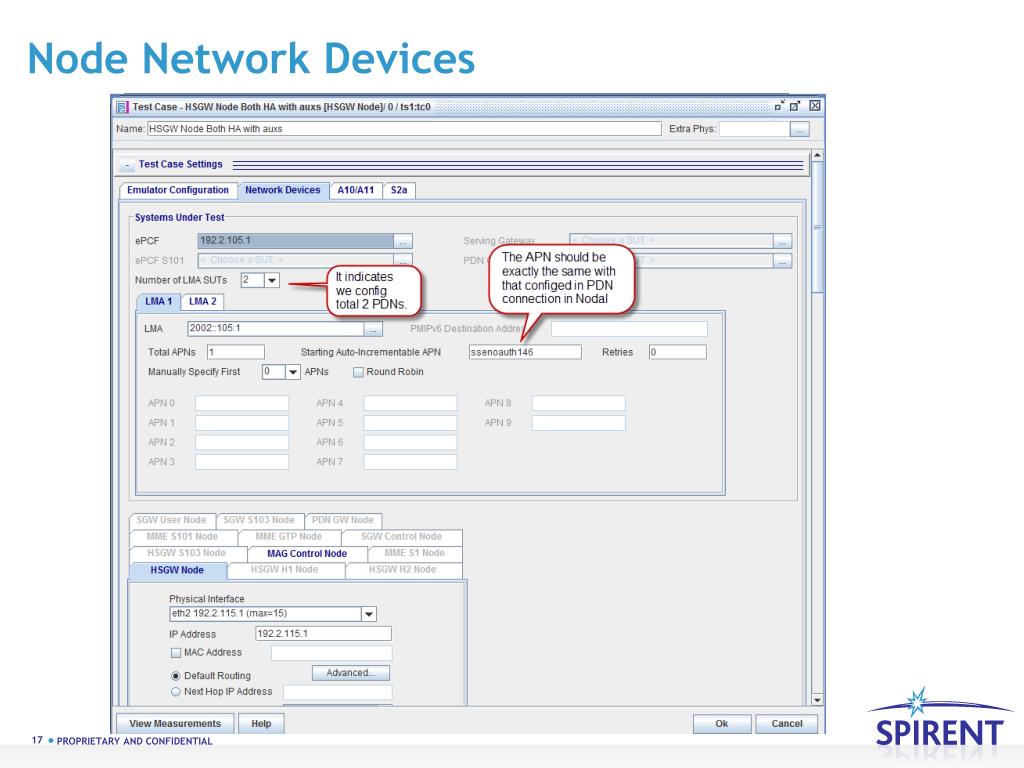1024x768 pixels.
Task: Click the IP Address field showing 192.2.115.1
Action: coord(323,633)
